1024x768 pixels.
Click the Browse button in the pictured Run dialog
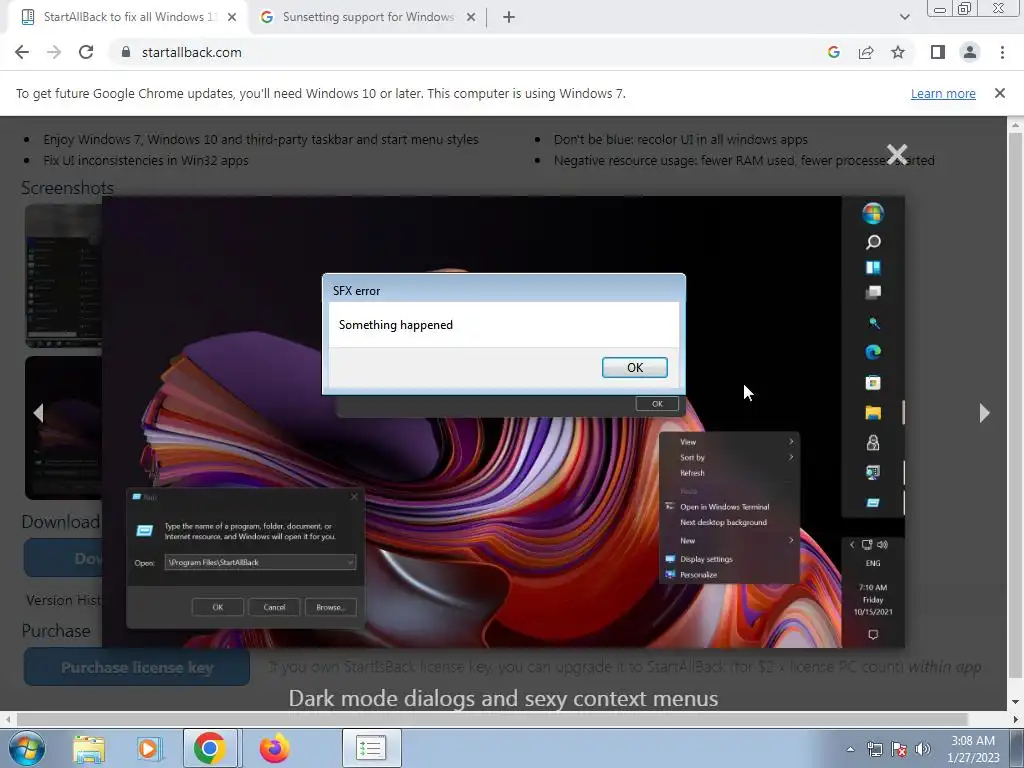click(x=330, y=607)
